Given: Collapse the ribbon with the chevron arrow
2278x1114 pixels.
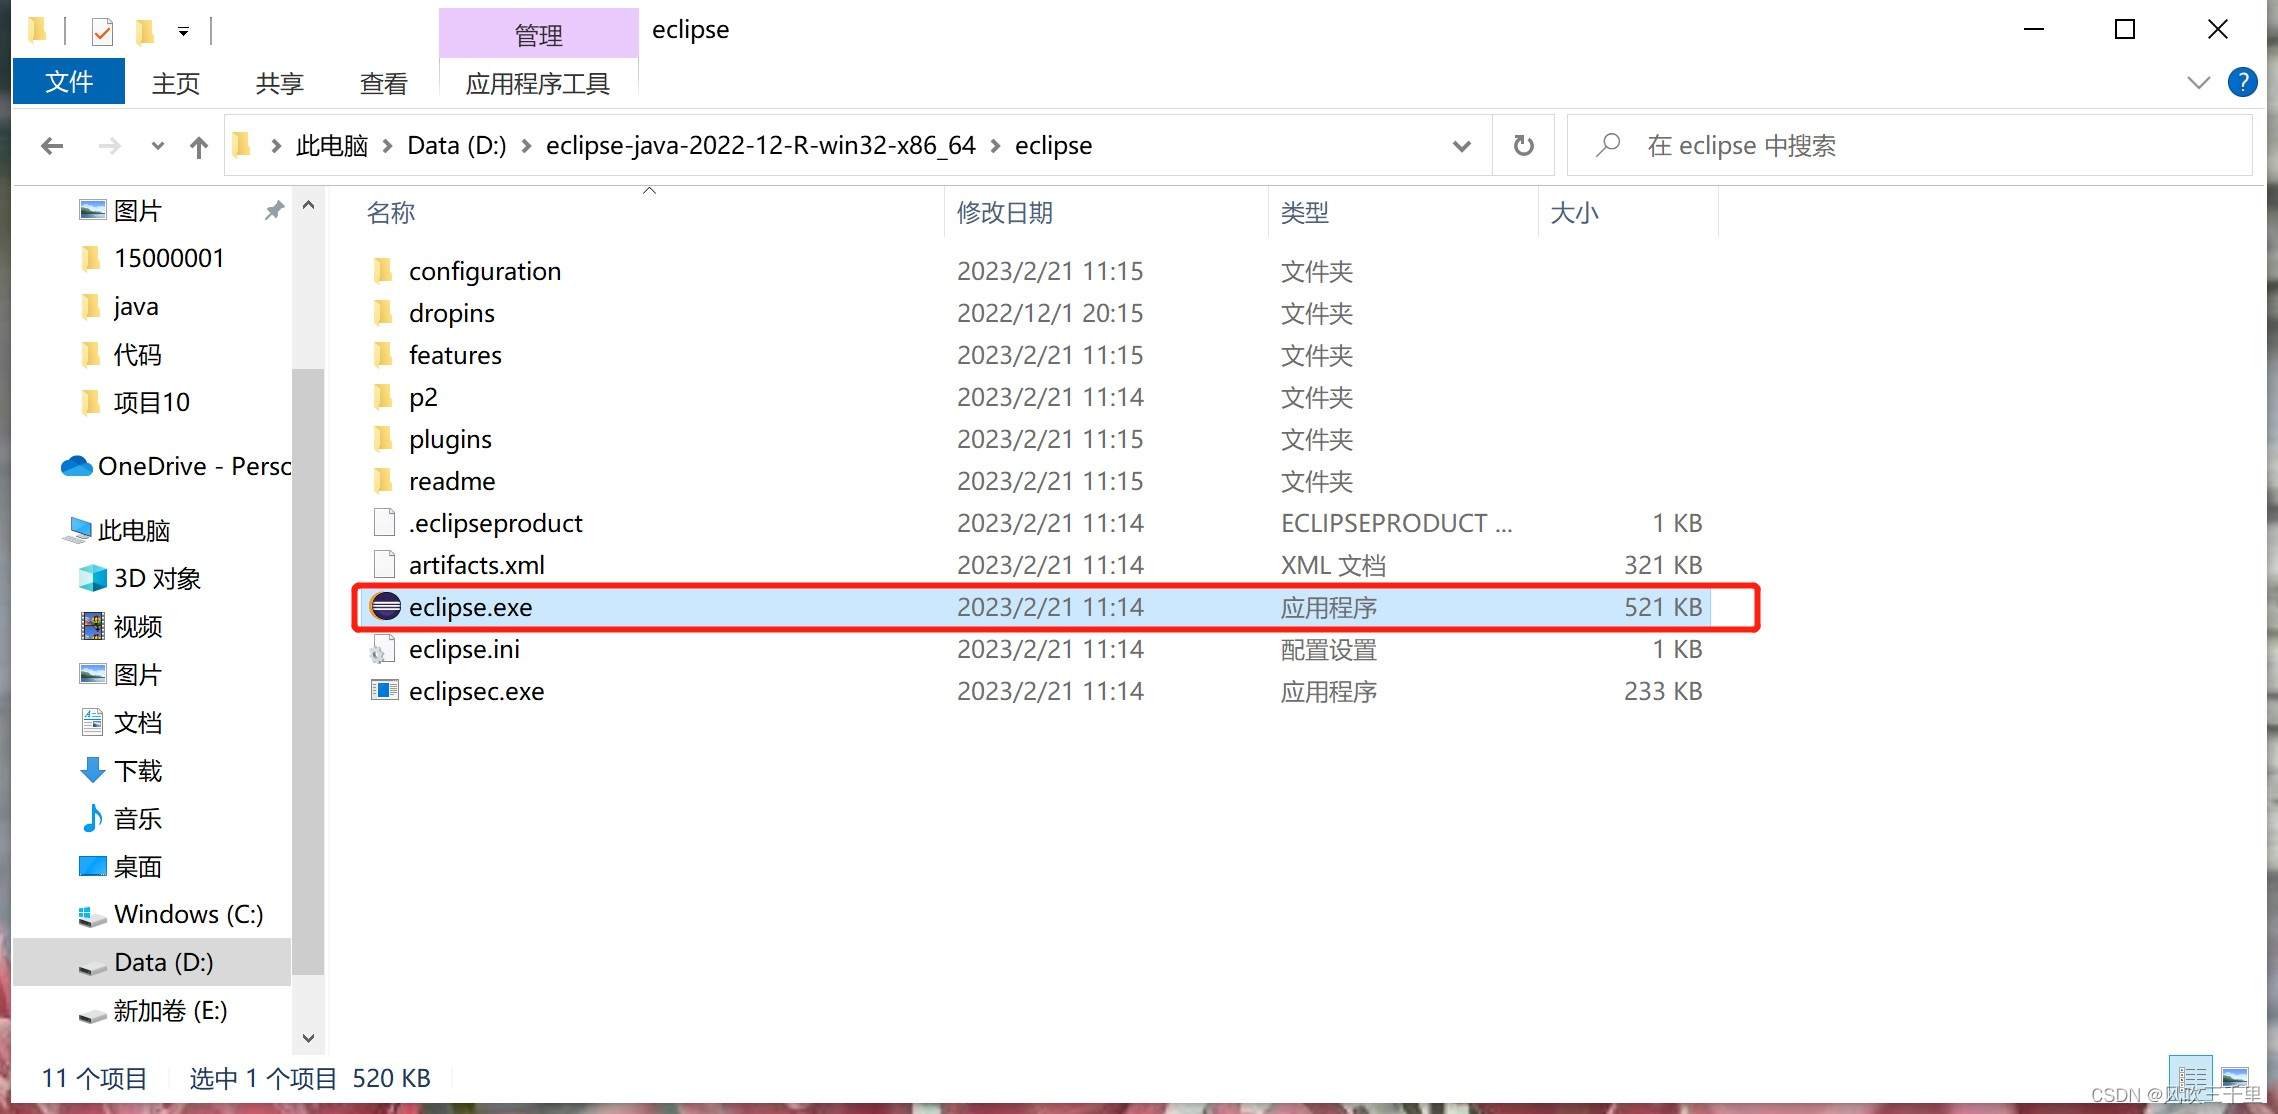Looking at the screenshot, I should pyautogui.click(x=2198, y=82).
